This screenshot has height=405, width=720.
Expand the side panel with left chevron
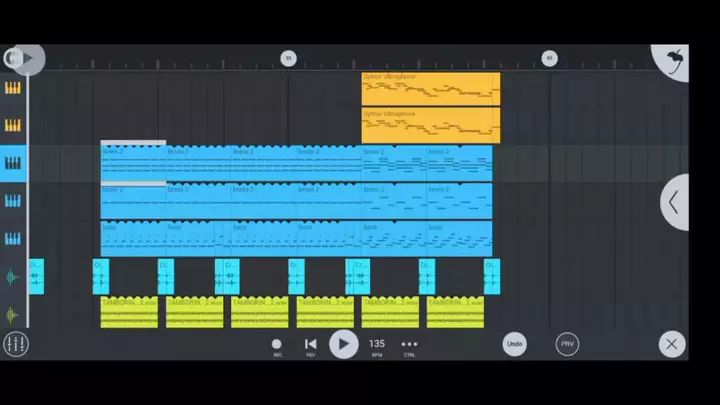point(674,202)
